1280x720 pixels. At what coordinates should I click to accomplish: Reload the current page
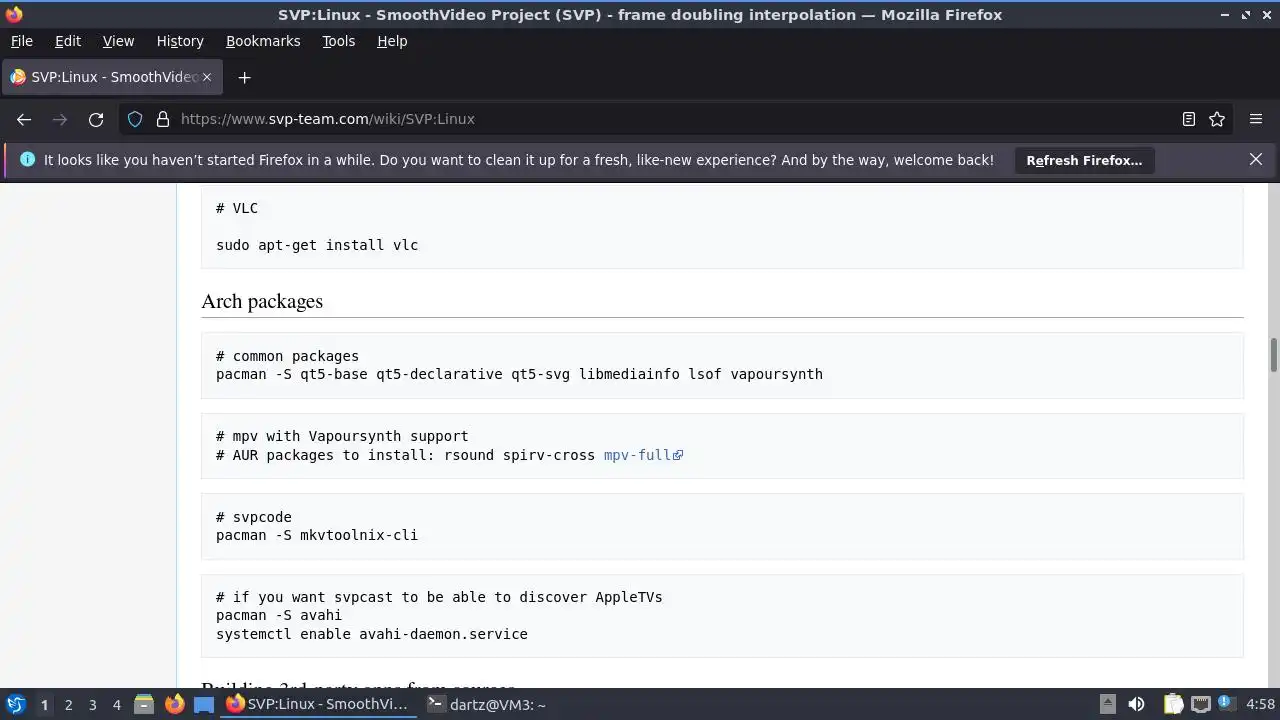(96, 119)
